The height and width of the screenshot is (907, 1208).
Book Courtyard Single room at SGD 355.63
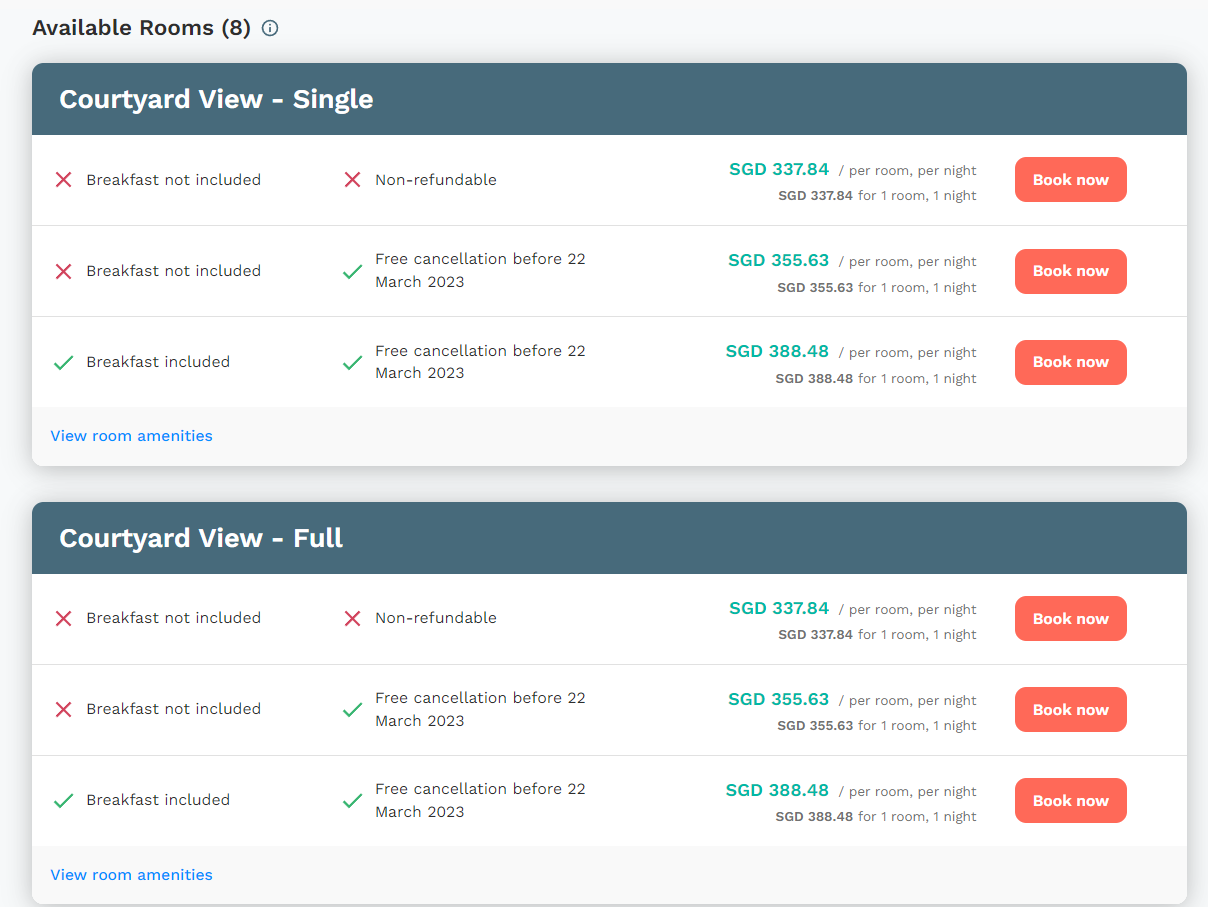click(1070, 271)
